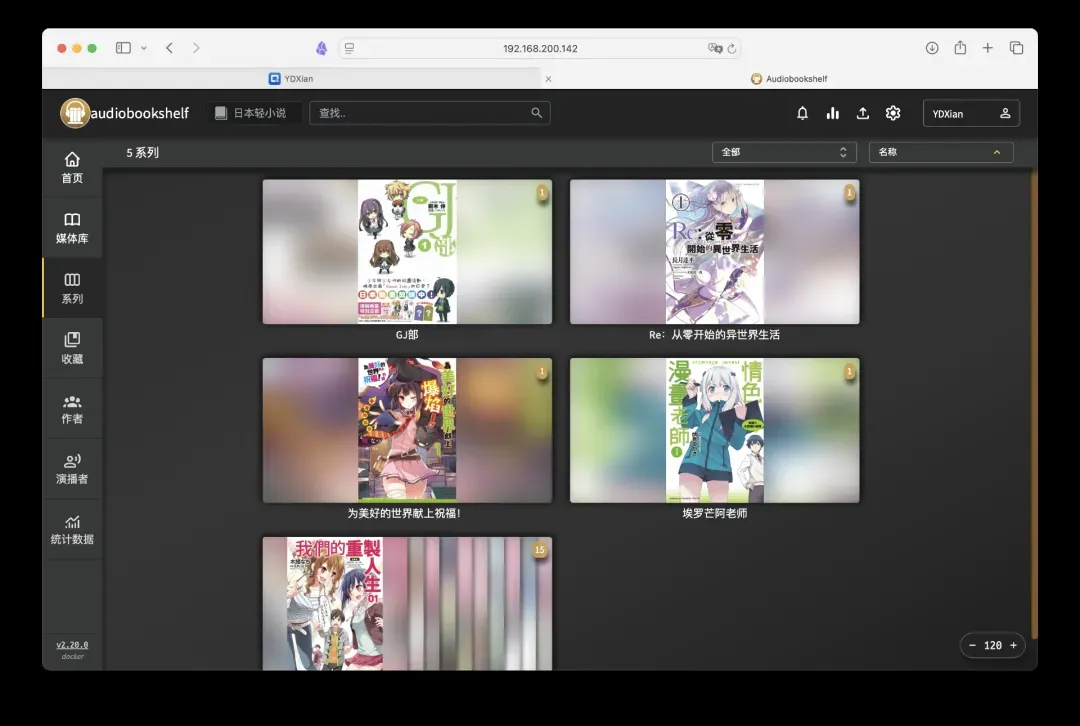1080x726 pixels.
Task: Switch to the Audiobookshelf browser tab
Action: [790, 78]
